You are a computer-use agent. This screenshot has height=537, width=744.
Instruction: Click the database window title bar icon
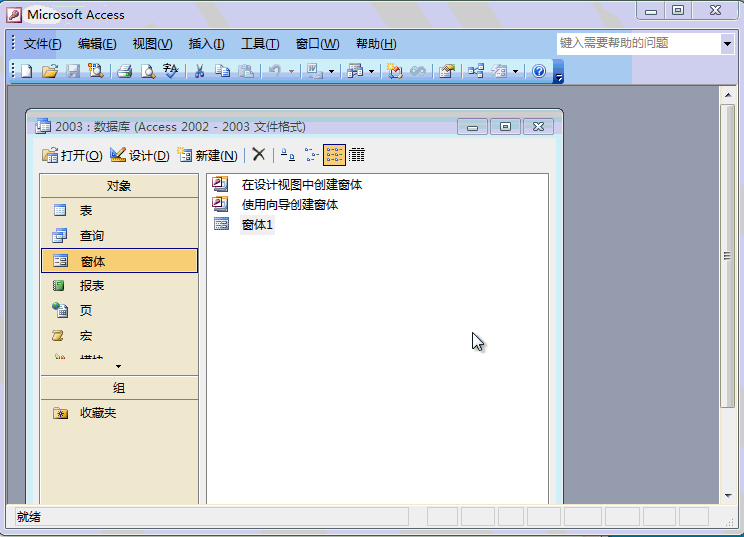click(43, 126)
